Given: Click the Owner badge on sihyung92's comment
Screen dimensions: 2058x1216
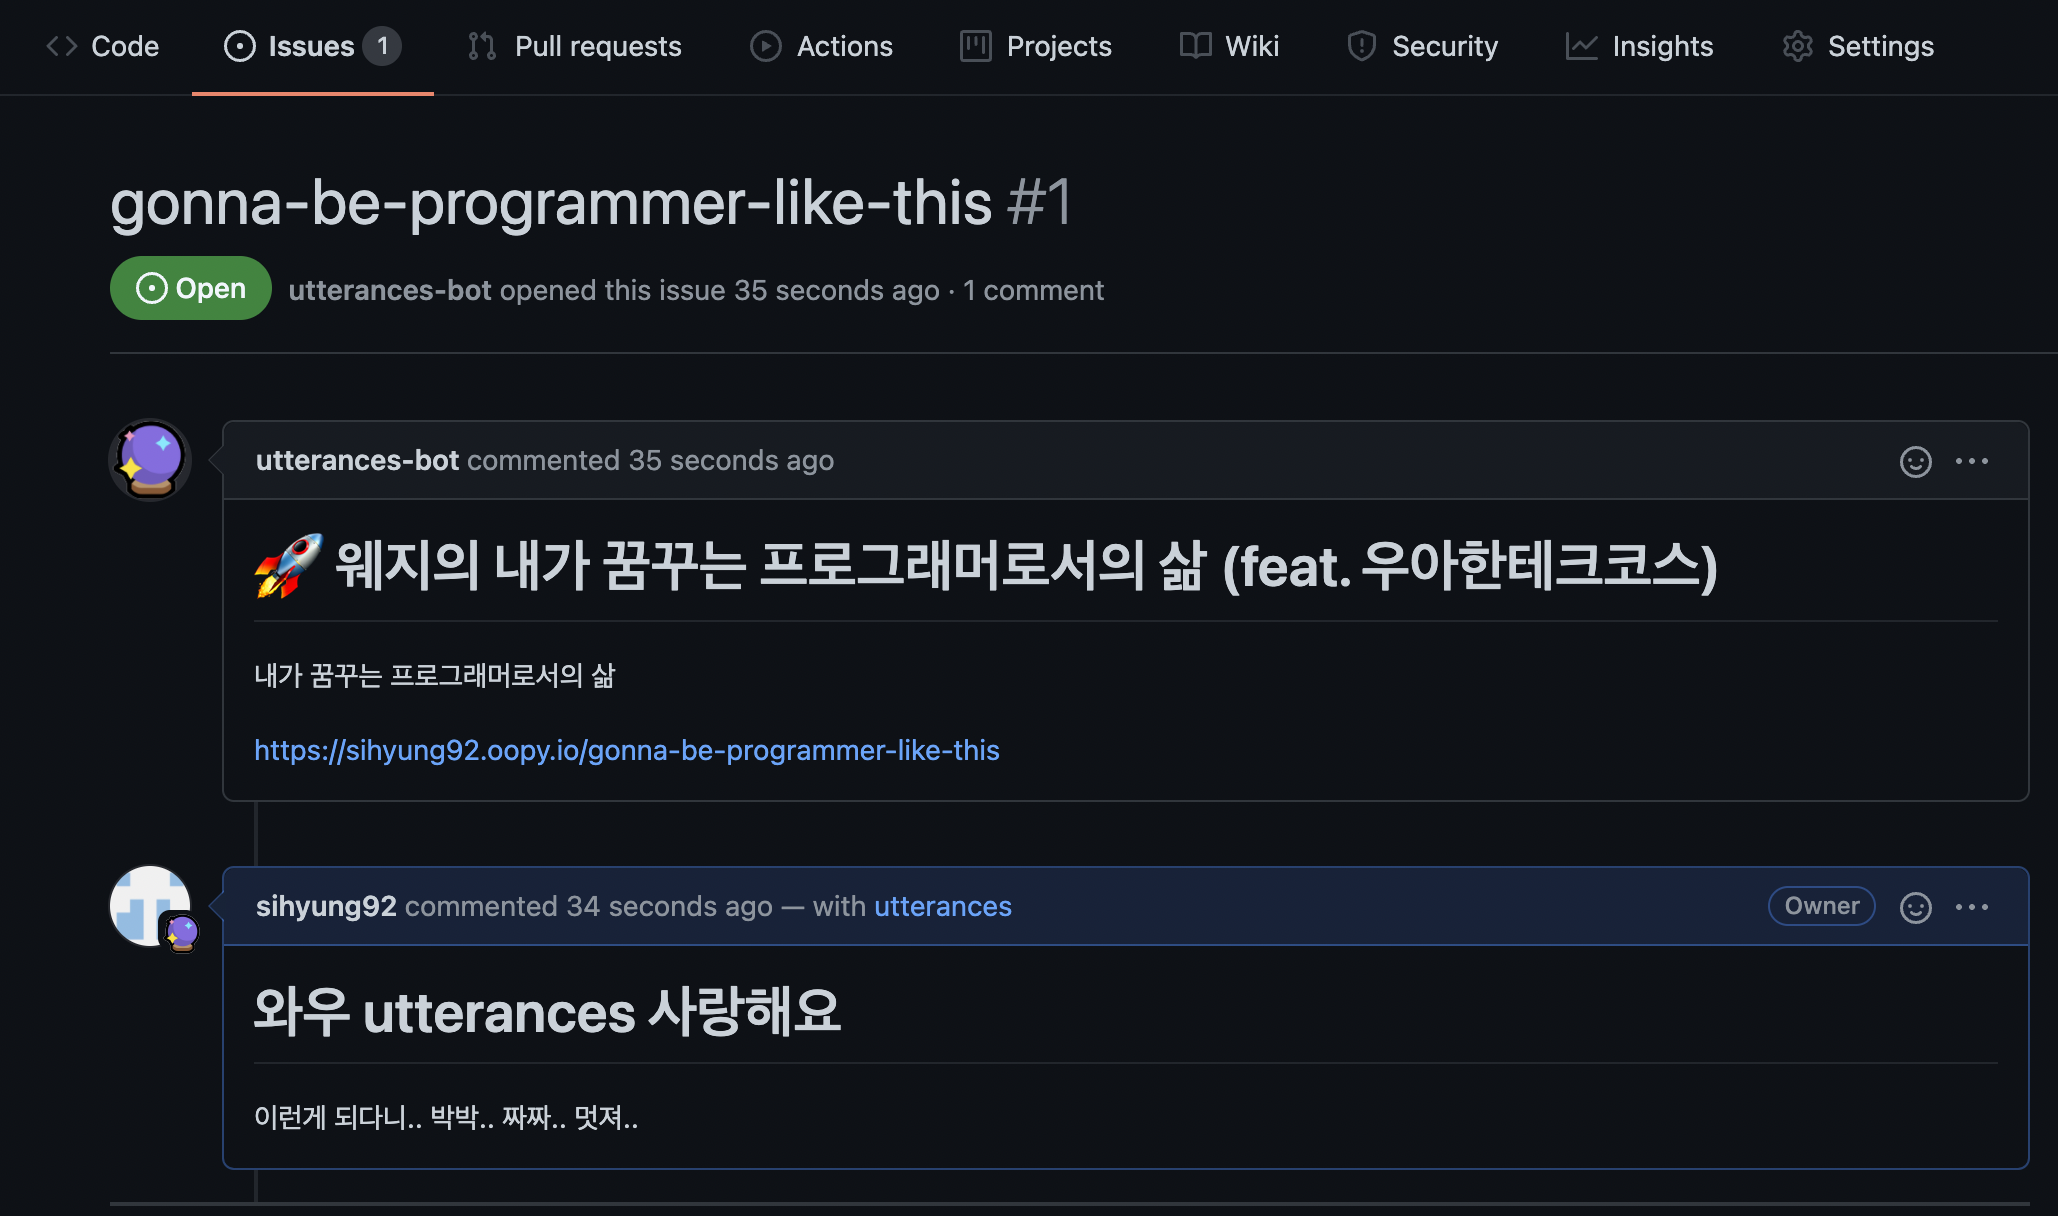Looking at the screenshot, I should pos(1820,906).
